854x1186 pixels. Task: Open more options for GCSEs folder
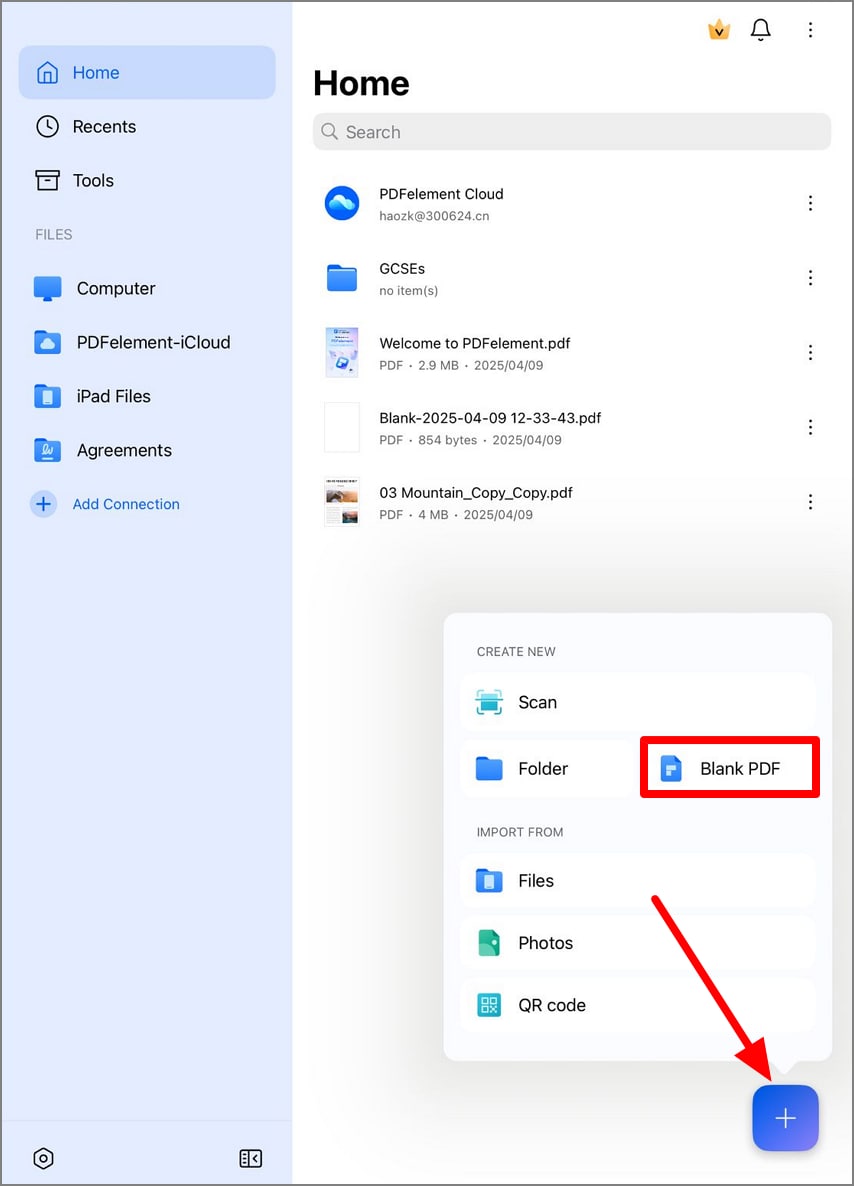pyautogui.click(x=810, y=278)
